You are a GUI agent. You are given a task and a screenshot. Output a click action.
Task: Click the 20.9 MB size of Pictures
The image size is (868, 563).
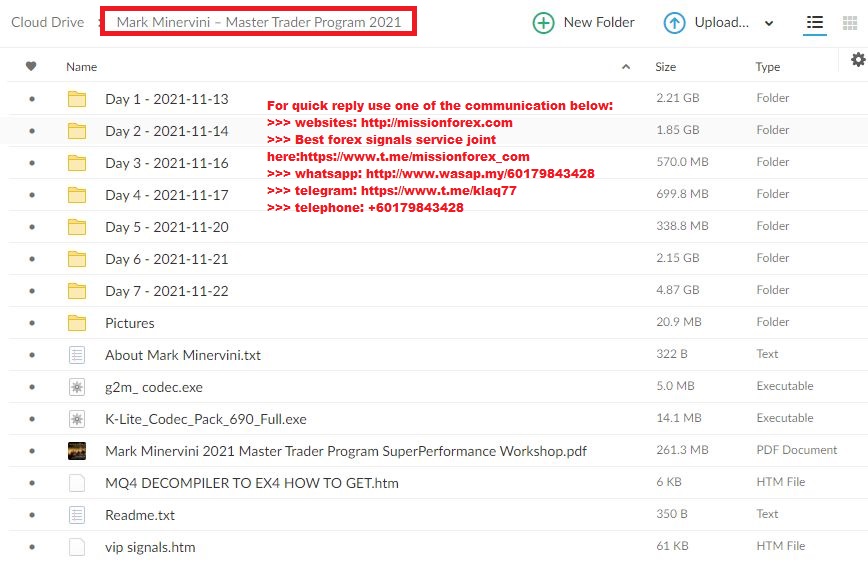(679, 322)
